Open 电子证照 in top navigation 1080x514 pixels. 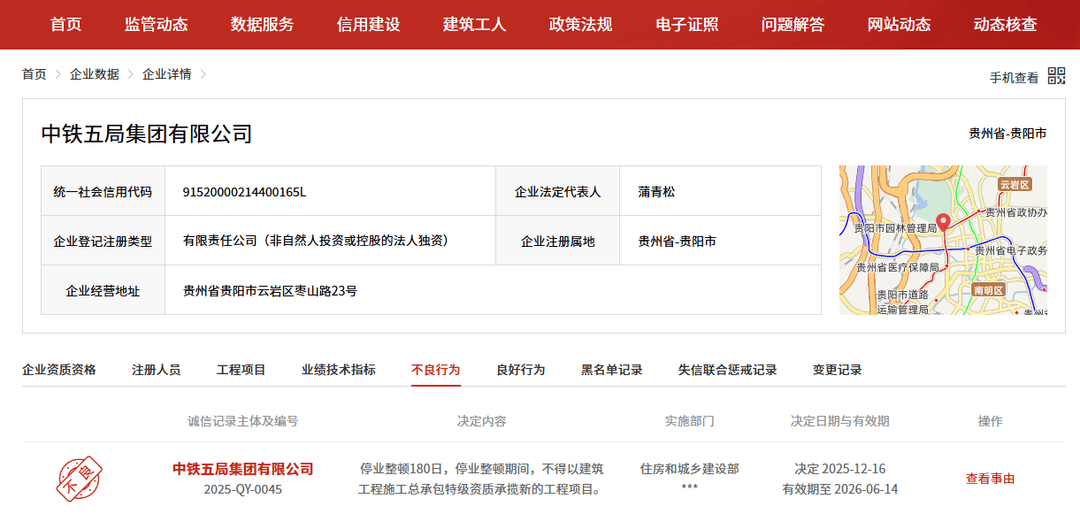[x=687, y=24]
